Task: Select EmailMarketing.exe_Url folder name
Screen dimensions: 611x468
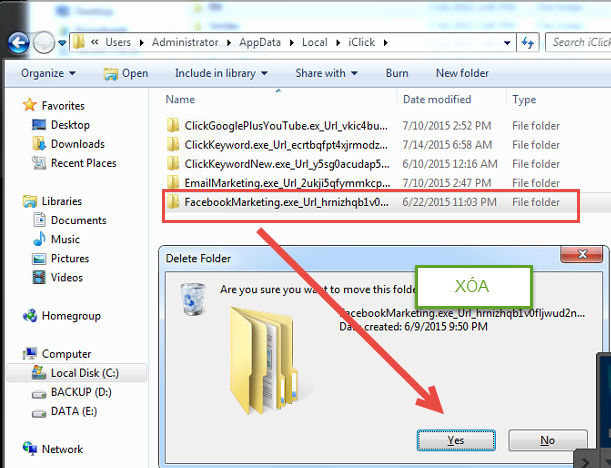Action: click(x=287, y=183)
